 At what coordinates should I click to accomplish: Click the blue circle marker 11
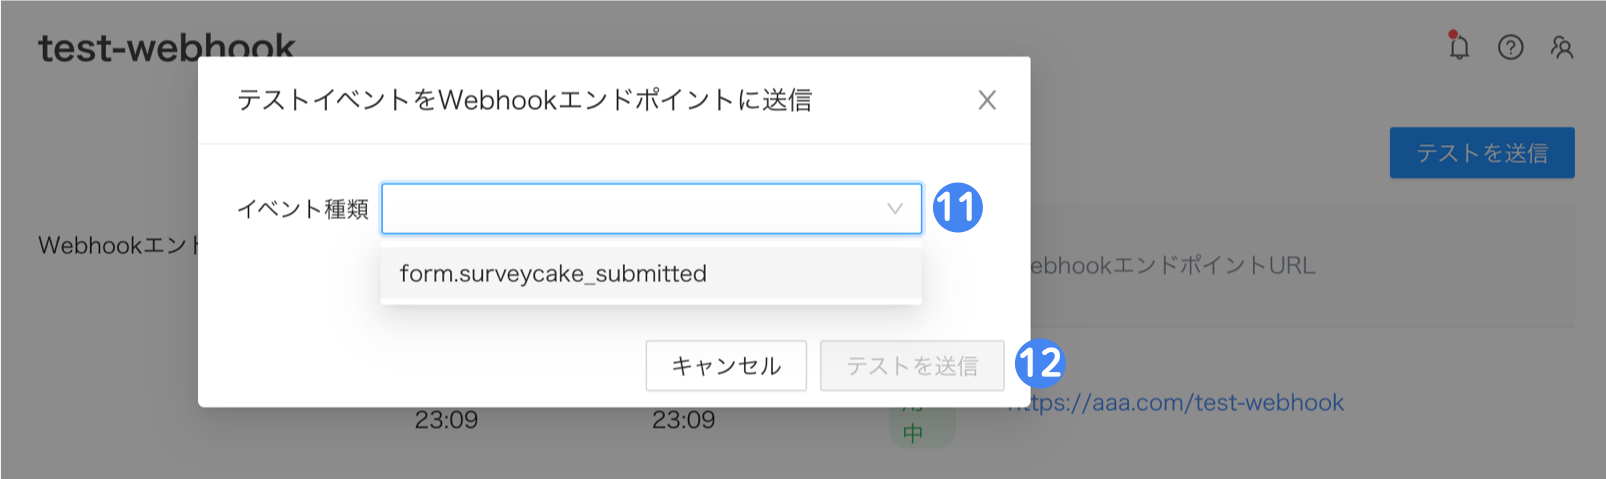958,208
